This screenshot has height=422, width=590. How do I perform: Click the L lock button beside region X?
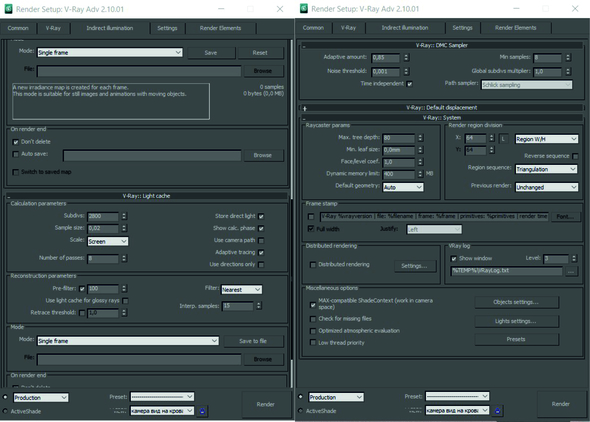pyautogui.click(x=503, y=139)
